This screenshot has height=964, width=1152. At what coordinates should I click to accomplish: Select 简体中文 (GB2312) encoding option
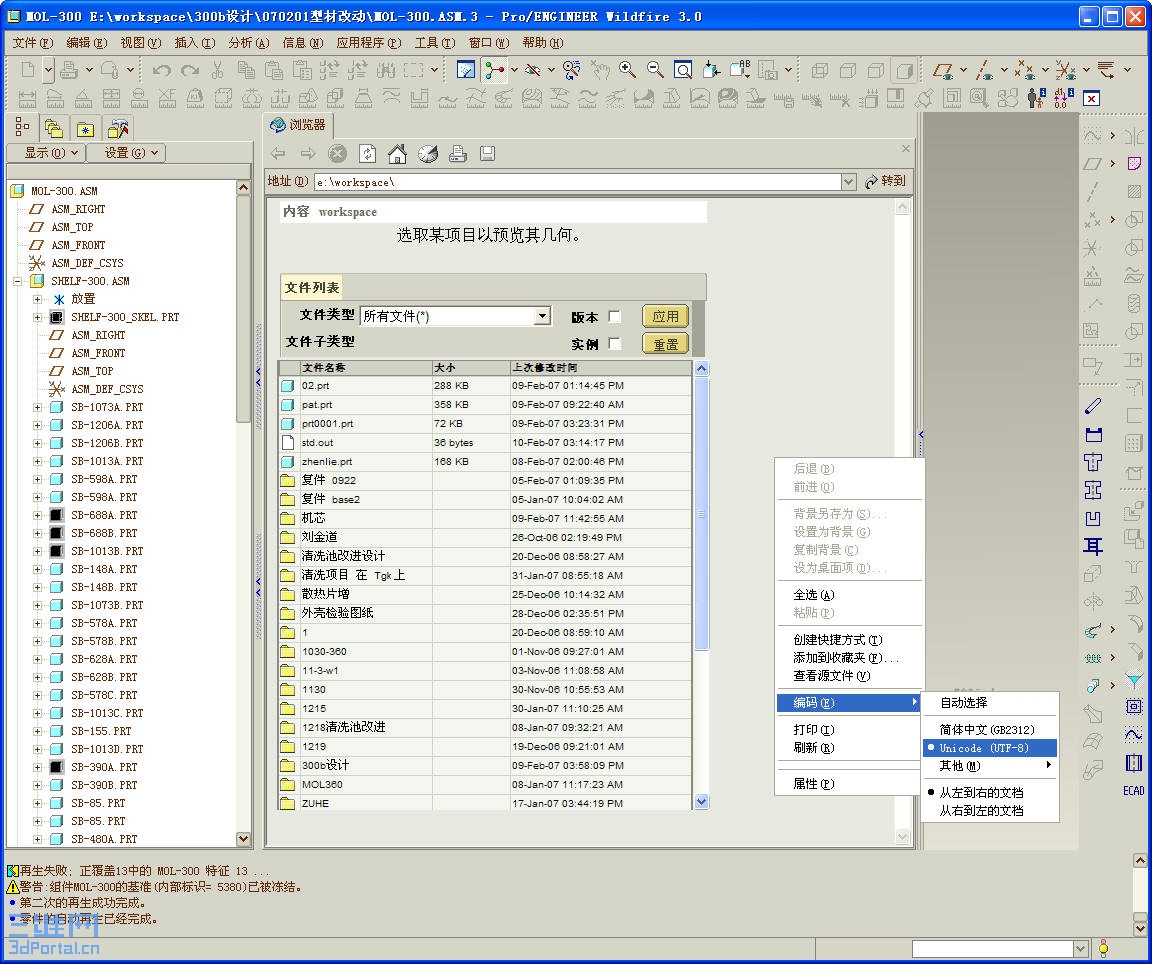click(x=989, y=730)
